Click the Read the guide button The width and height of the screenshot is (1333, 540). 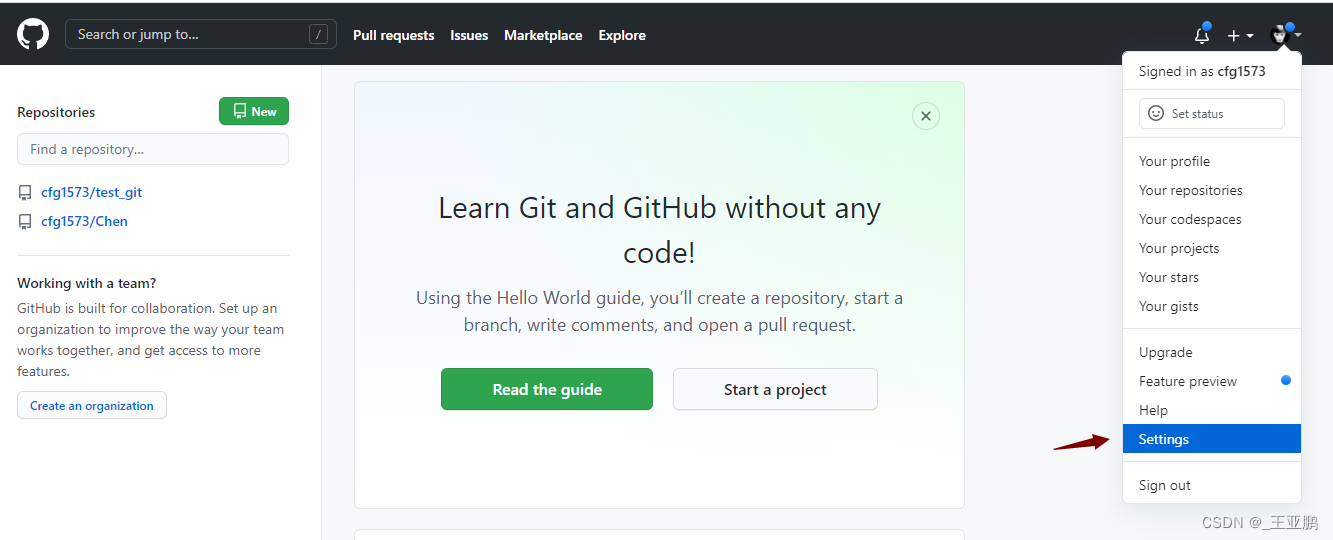tap(547, 389)
